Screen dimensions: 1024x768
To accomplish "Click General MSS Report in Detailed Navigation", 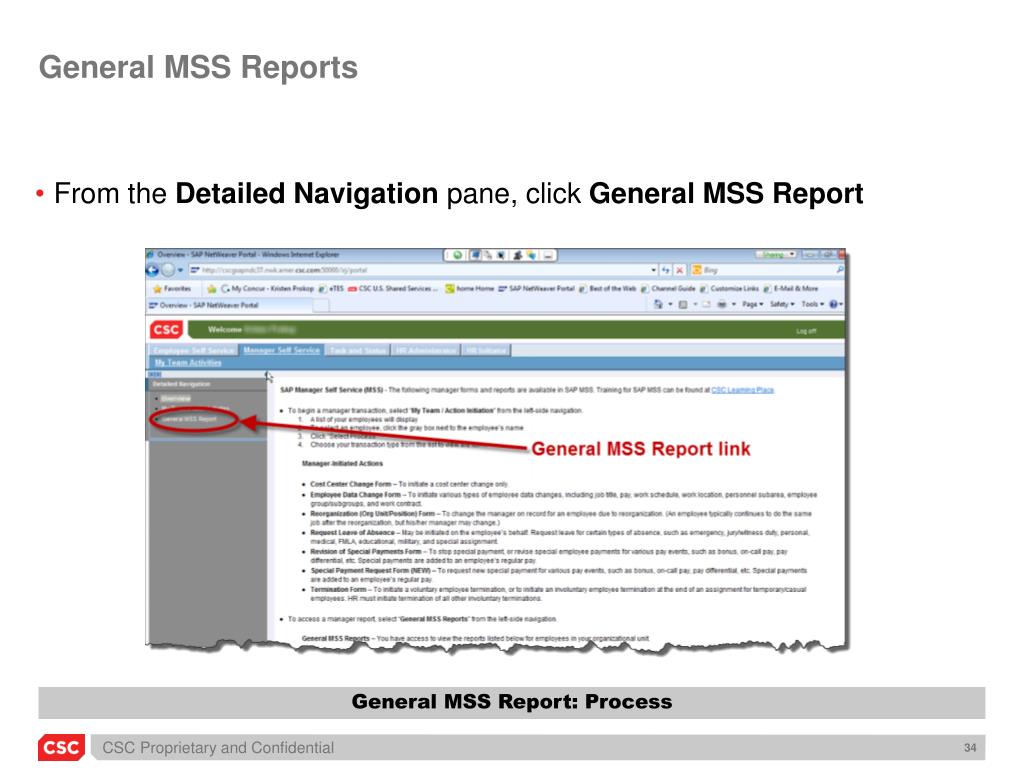I will (x=189, y=419).
